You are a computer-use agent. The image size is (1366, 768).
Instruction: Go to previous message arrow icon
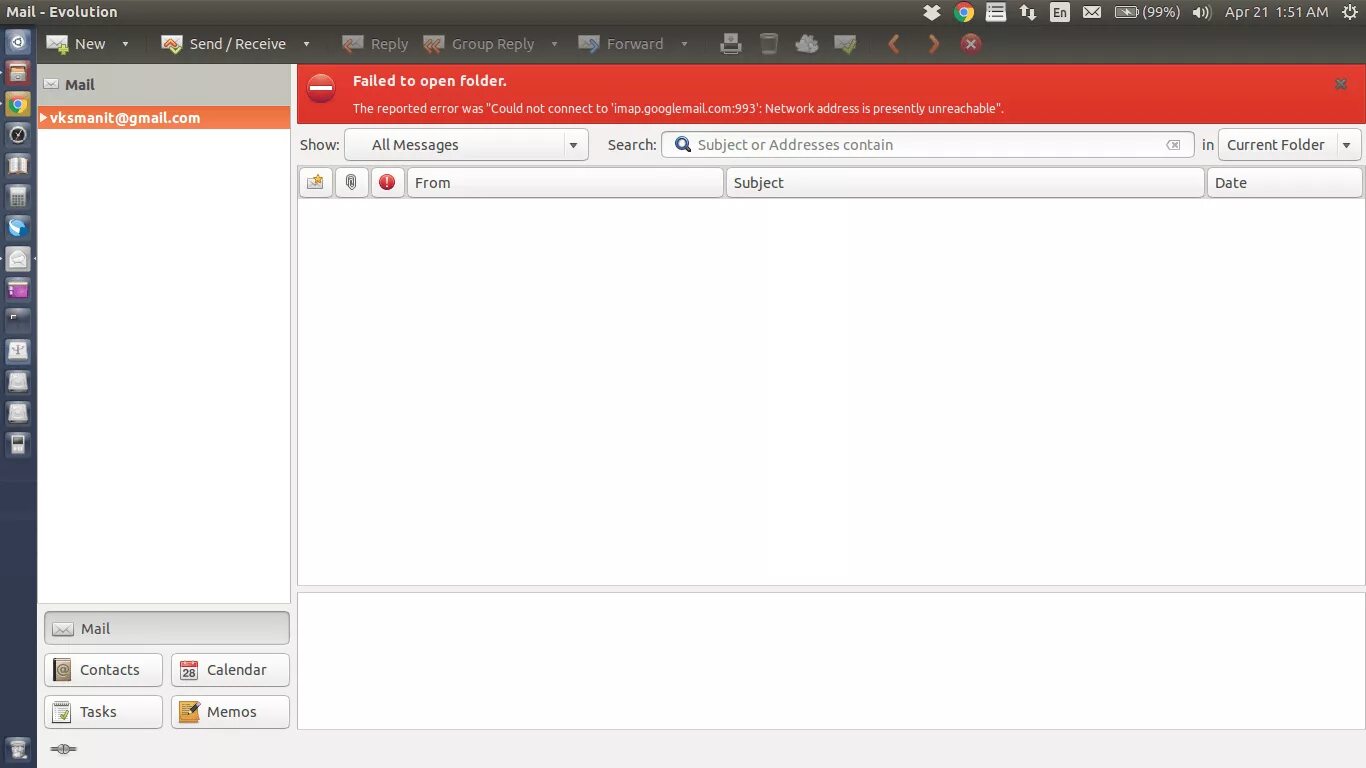click(894, 44)
